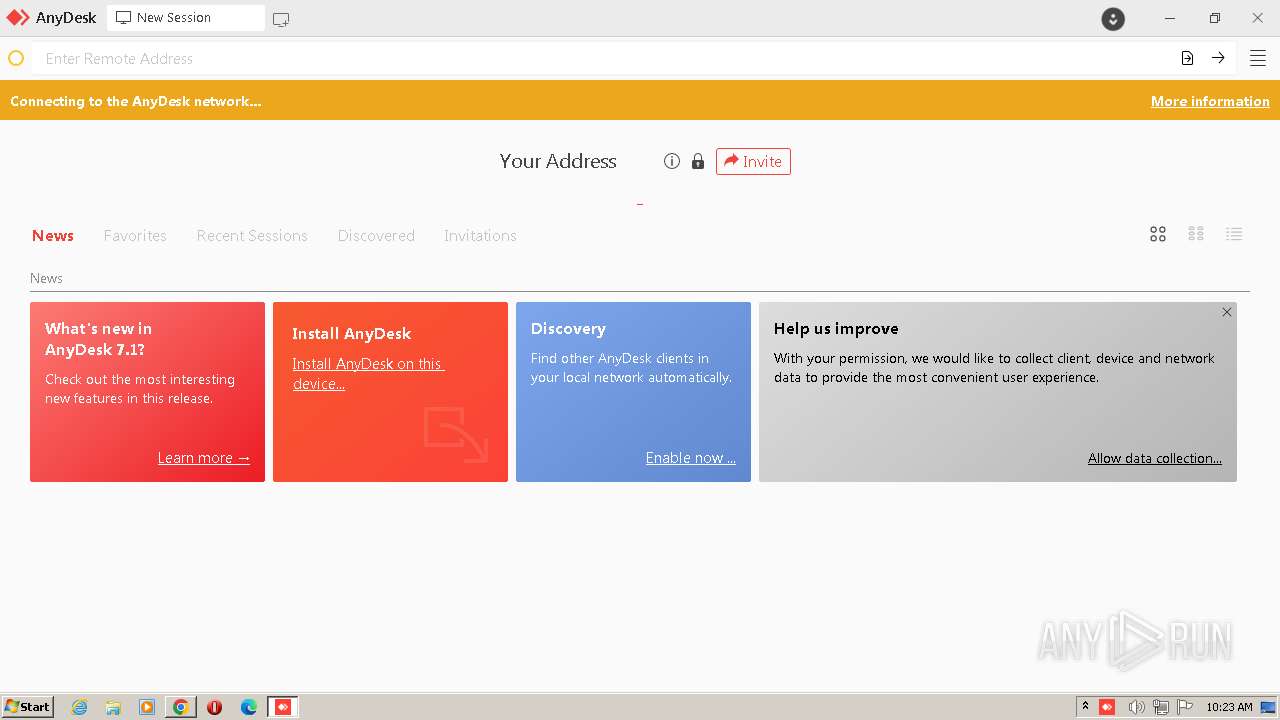Open the AnyDesk main menu hamburger icon
Image resolution: width=1280 pixels, height=720 pixels.
click(x=1258, y=58)
